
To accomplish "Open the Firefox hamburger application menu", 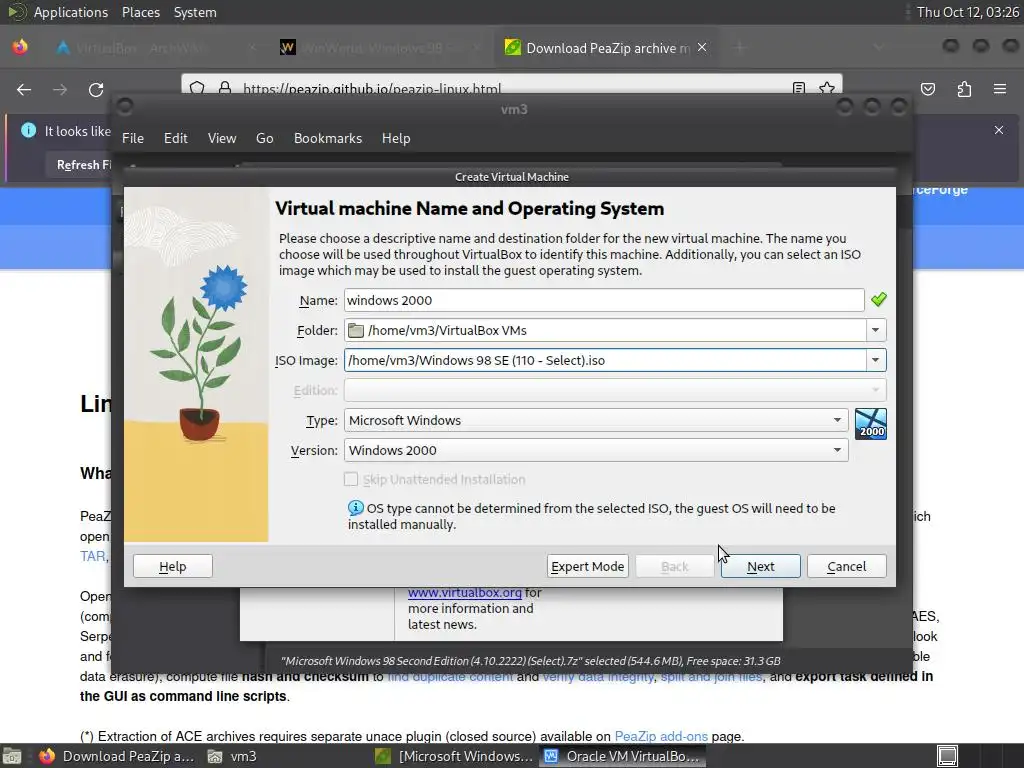I will [x=1000, y=89].
